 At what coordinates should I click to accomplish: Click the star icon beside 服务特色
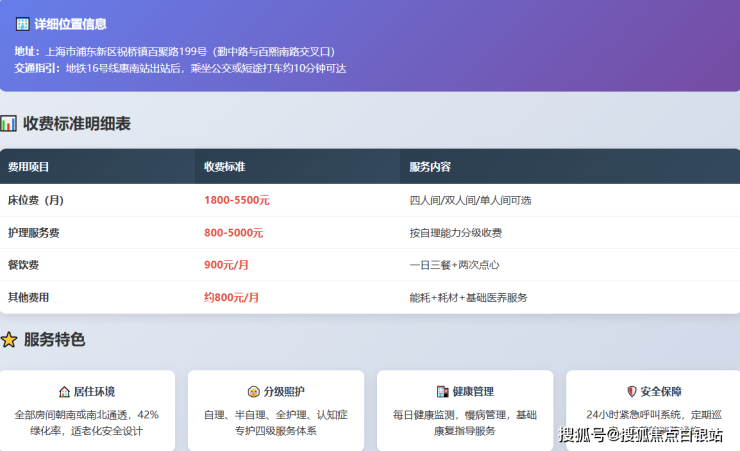[x=9, y=340]
